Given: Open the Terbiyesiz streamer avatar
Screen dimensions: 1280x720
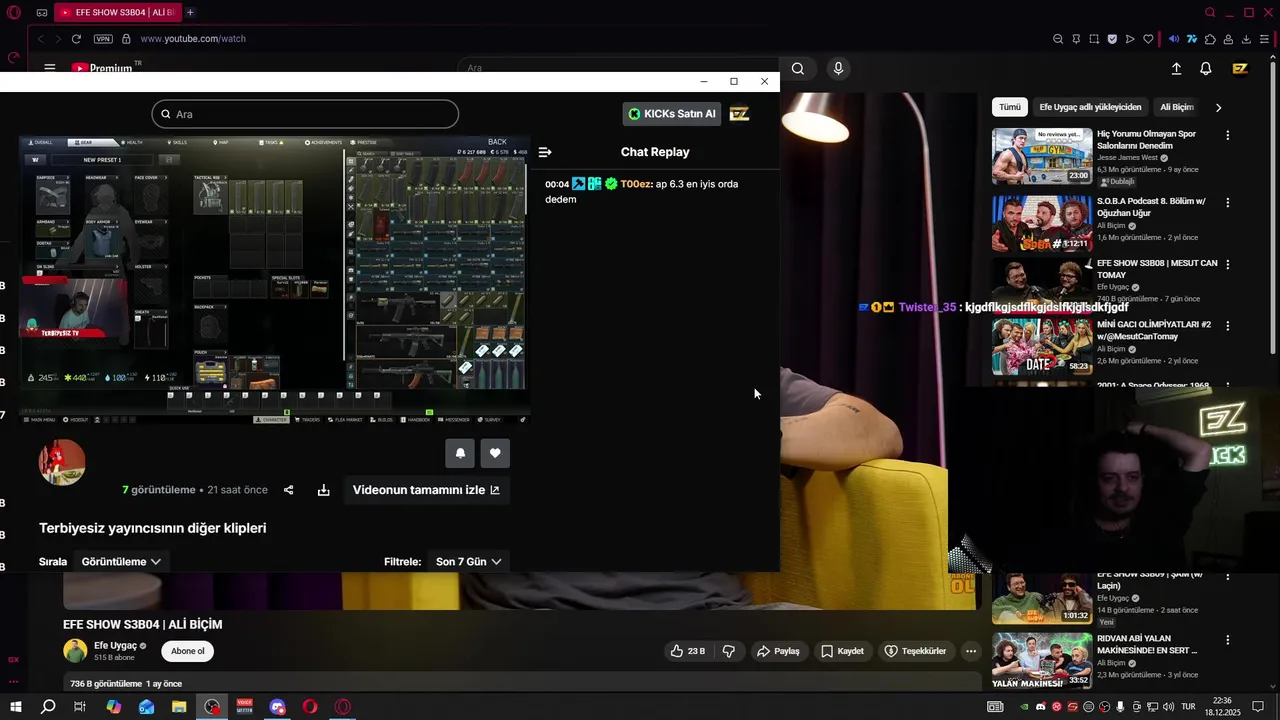Looking at the screenshot, I should click(62, 462).
